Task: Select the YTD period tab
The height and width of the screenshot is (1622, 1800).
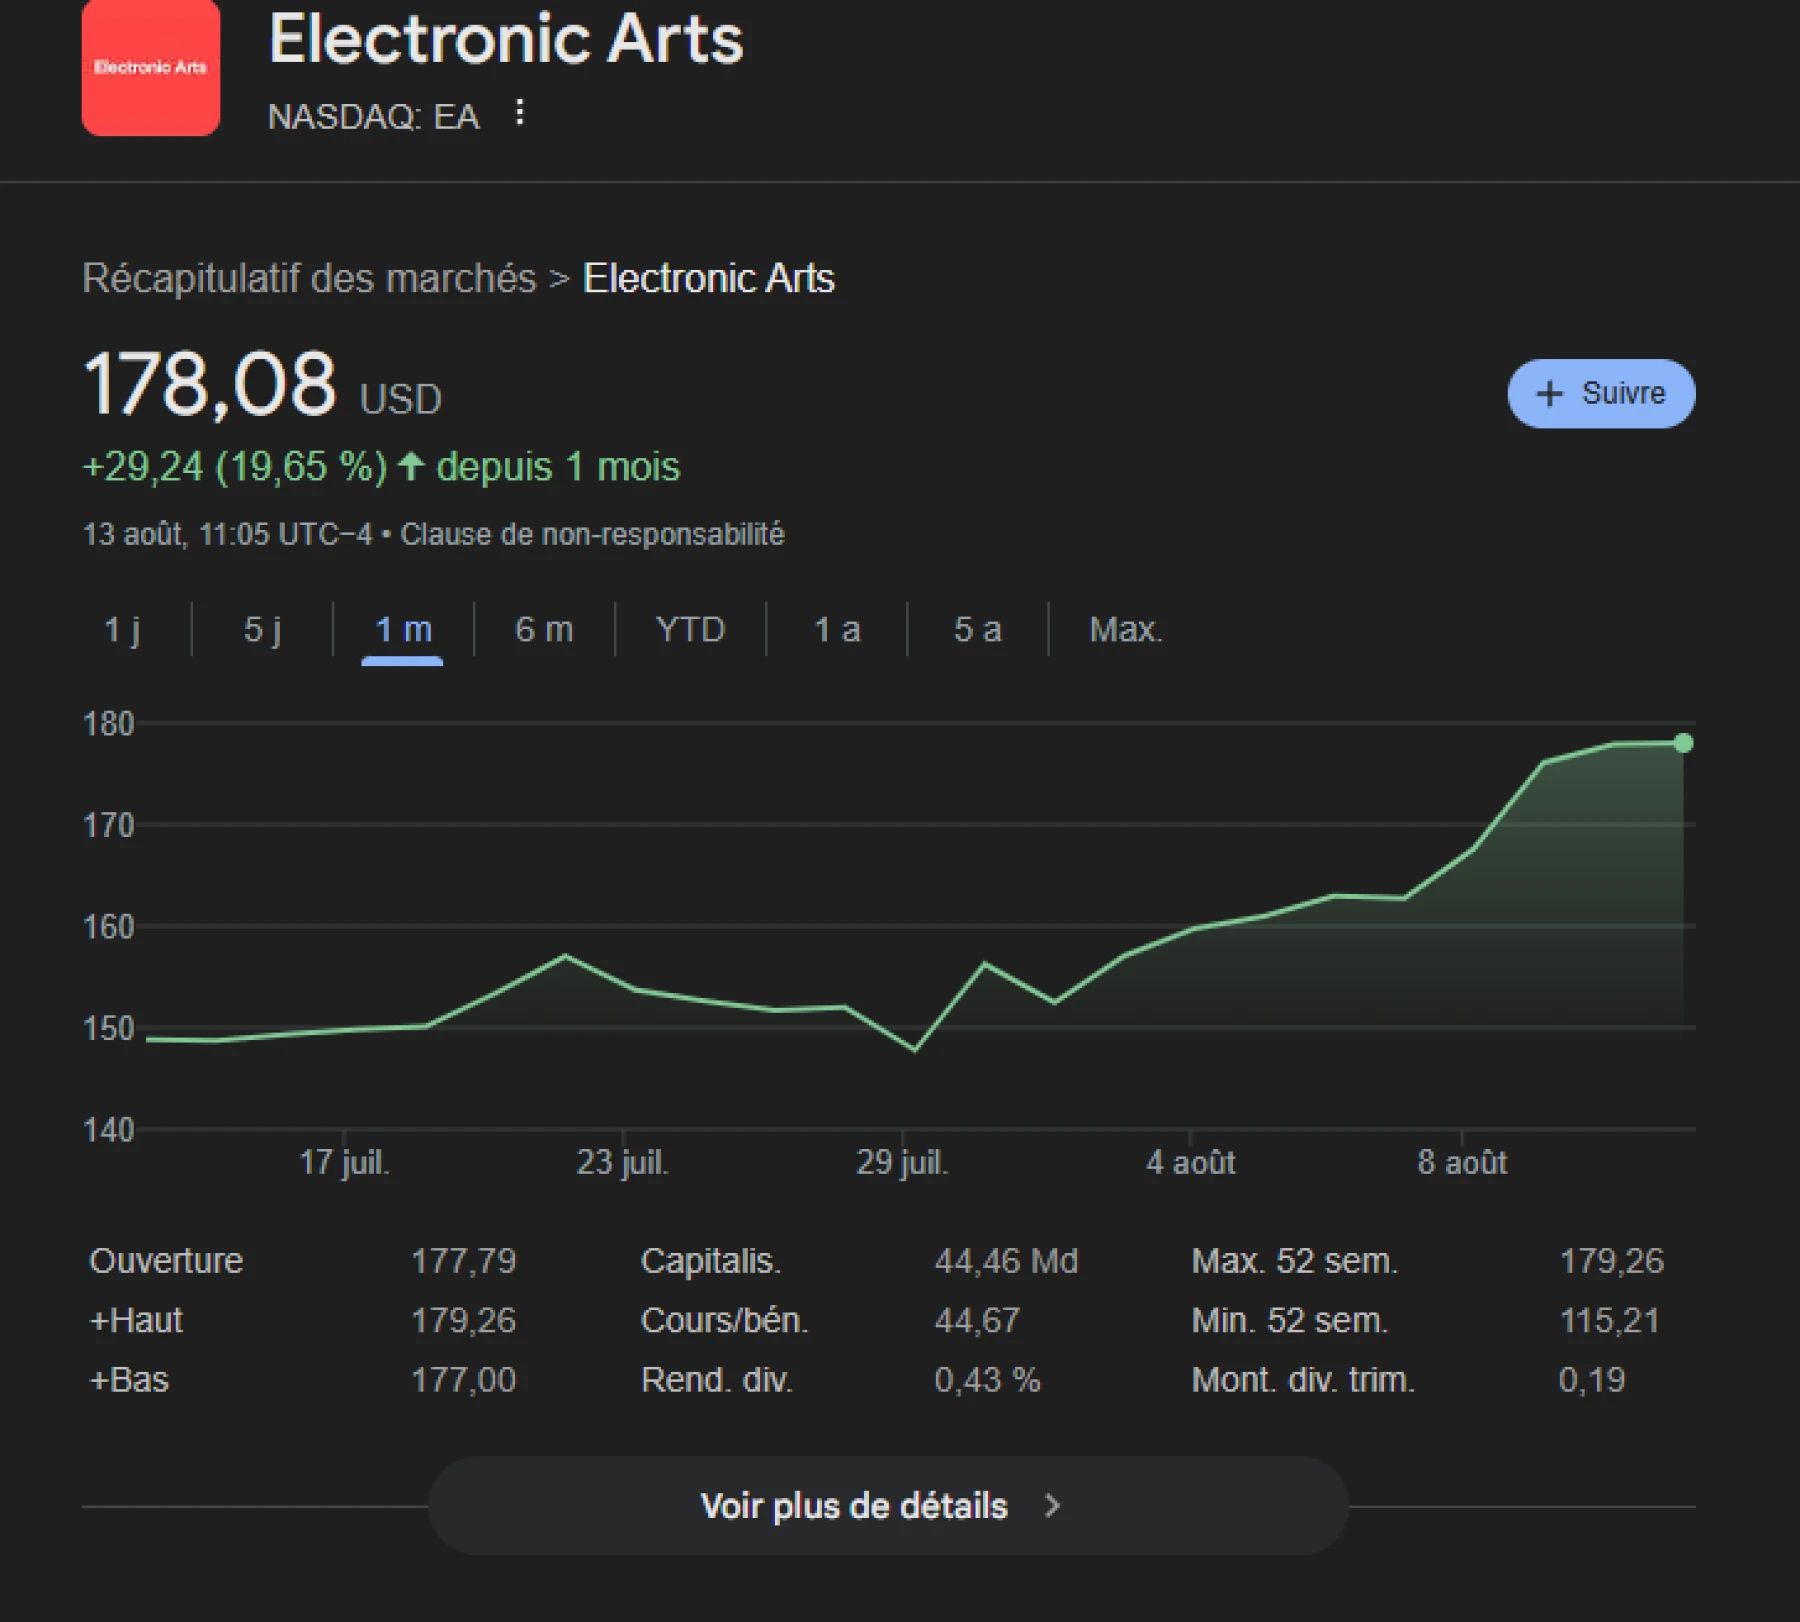Action: (x=690, y=630)
